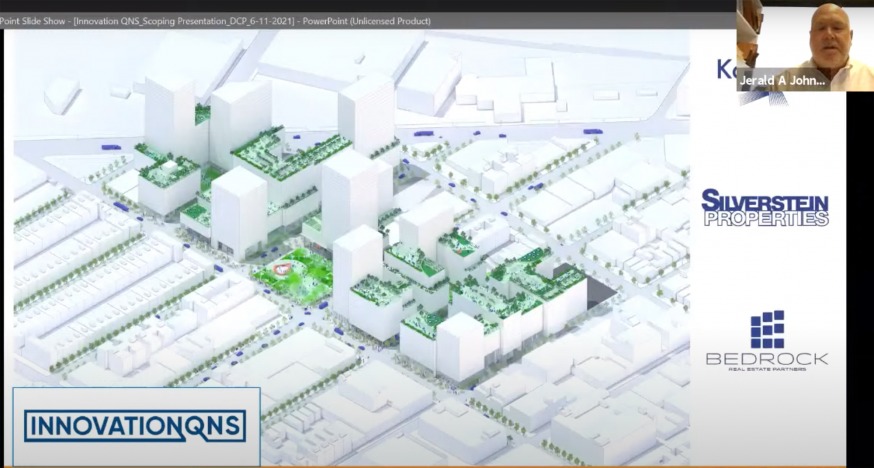Click the Bedrock blue grid icon
The image size is (874, 468).
click(x=767, y=329)
